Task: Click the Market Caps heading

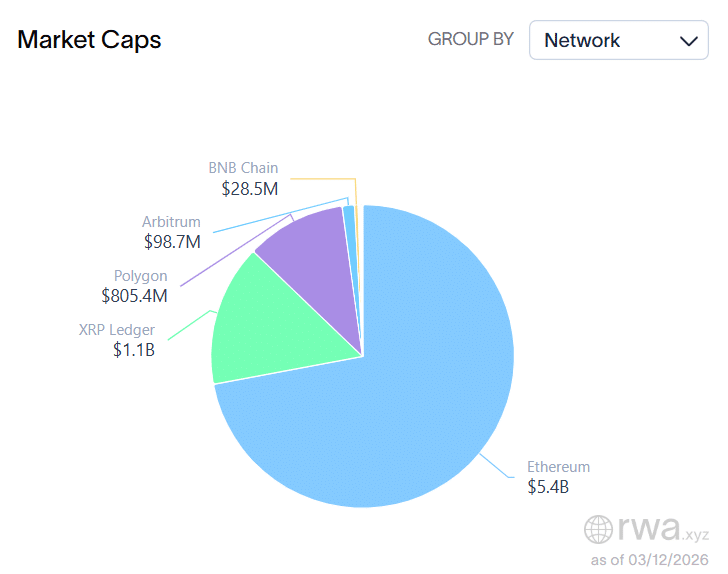Action: pyautogui.click(x=89, y=40)
